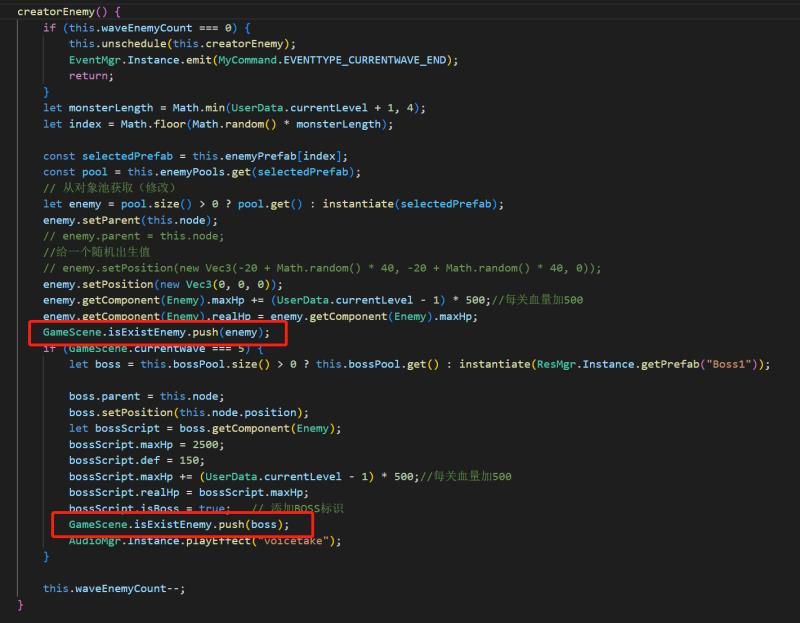The width and height of the screenshot is (800, 623).
Task: Click the 'const selectedPrefab = this.enemyPrefab[index]' line
Action: click(x=195, y=156)
